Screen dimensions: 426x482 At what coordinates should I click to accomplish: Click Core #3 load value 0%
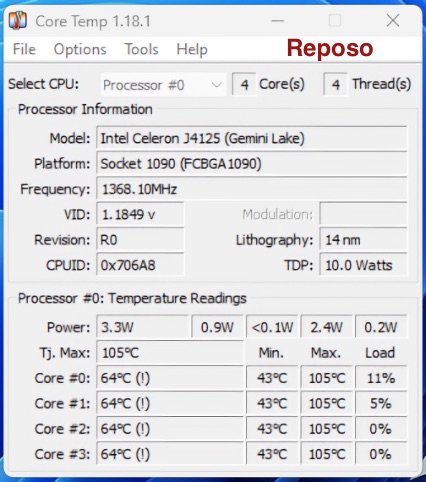(x=381, y=454)
